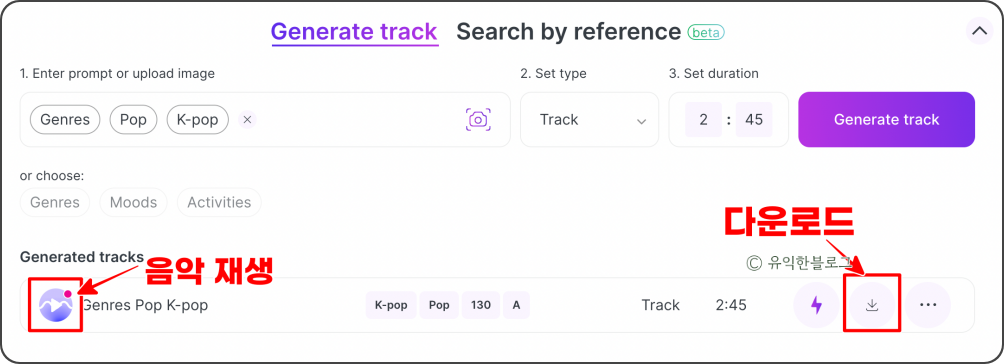
Task: Click the duration minutes field showing 2
Action: [703, 120]
